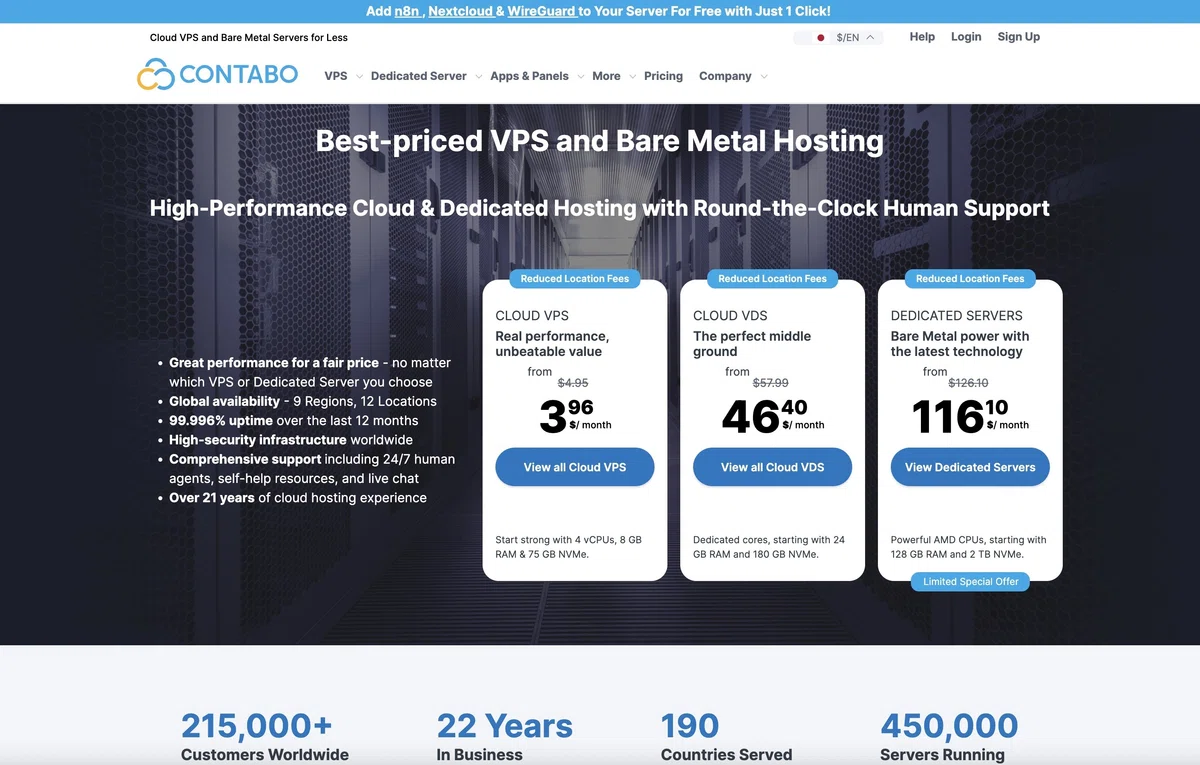
Task: Open the $/EN currency and language dropdown
Action: point(838,38)
